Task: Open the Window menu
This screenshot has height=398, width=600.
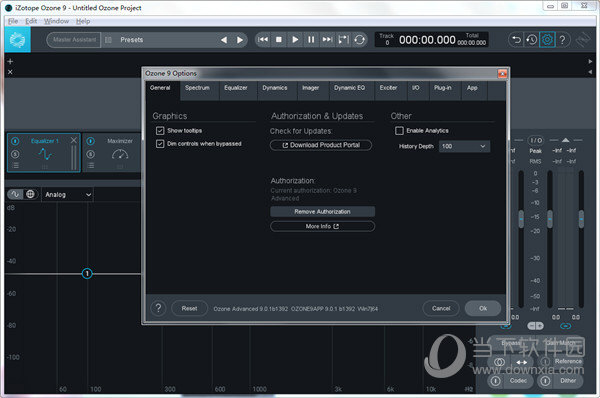Action: point(56,21)
